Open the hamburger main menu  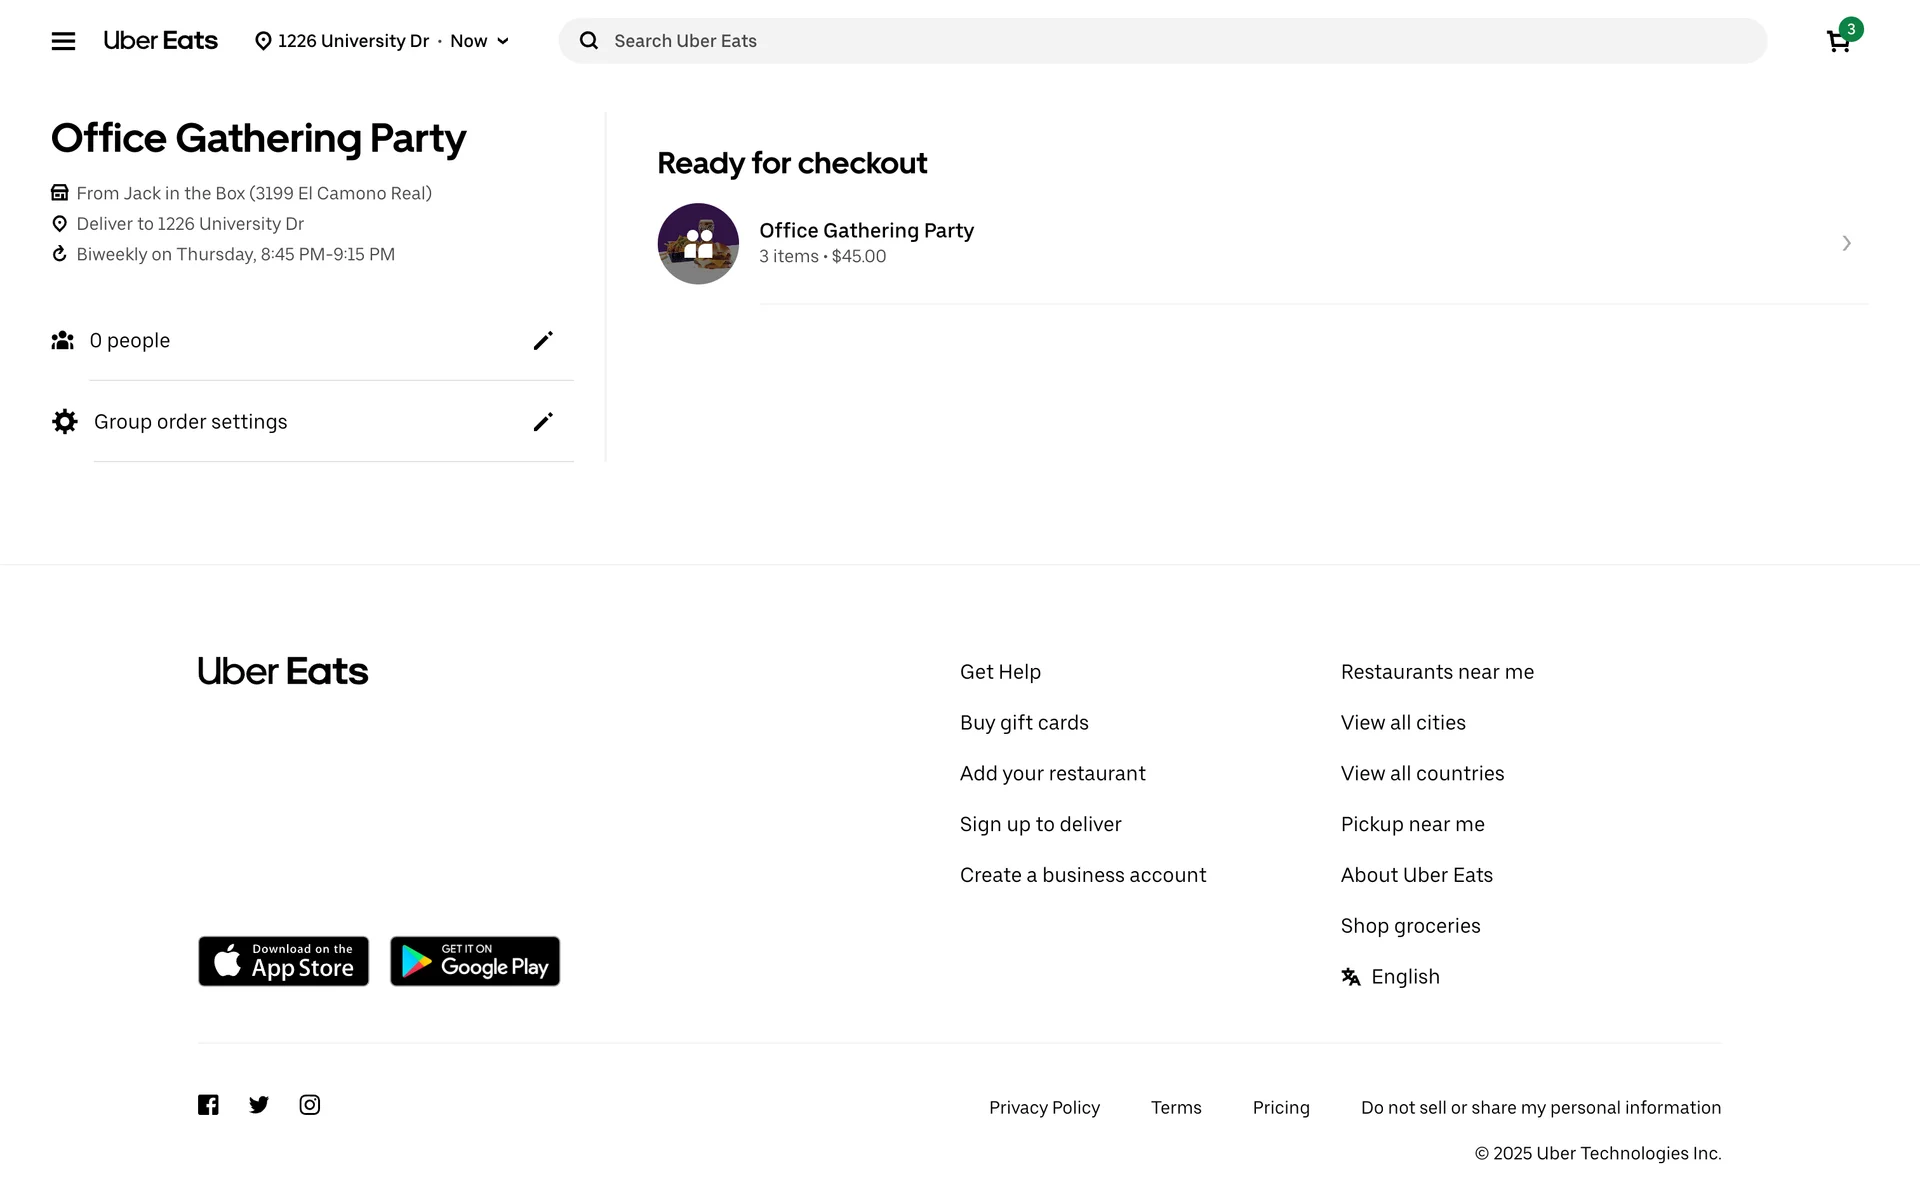(x=63, y=41)
